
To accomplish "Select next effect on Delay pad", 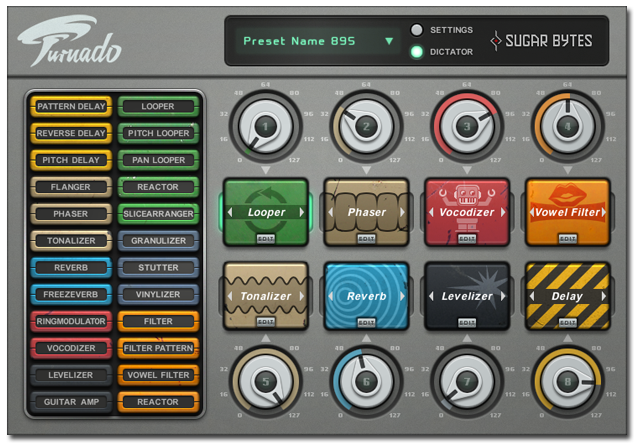I will click(604, 296).
